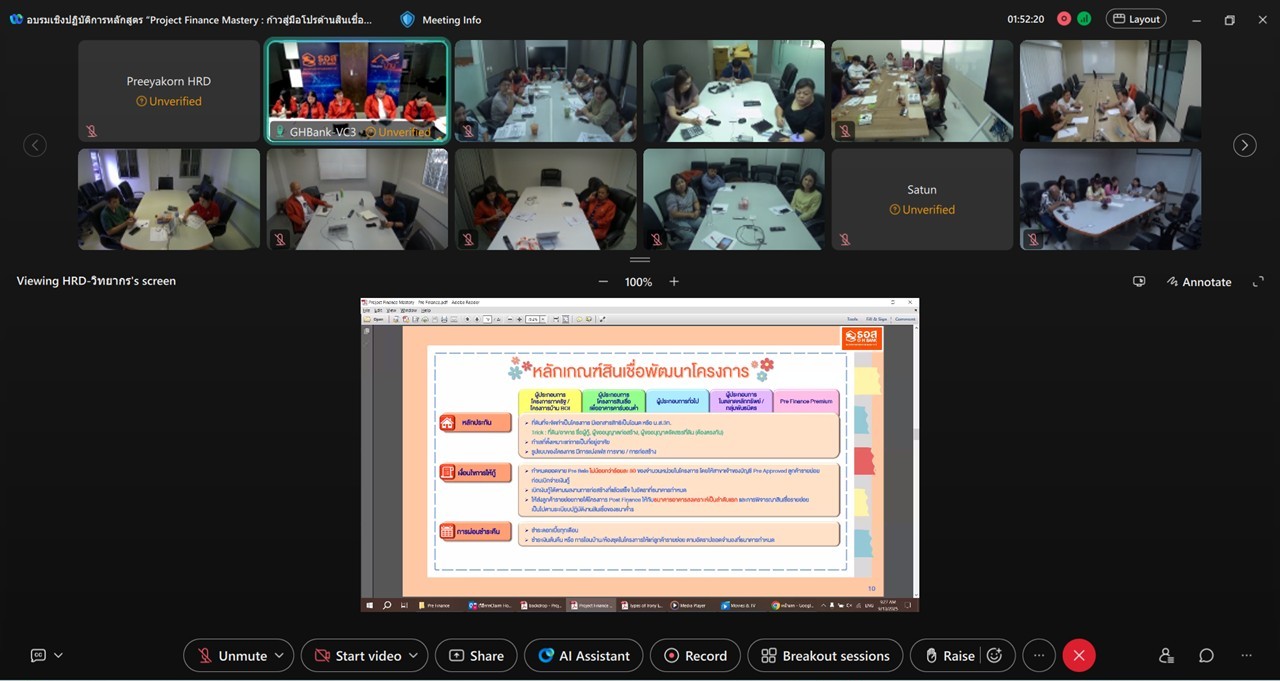Open Breakout sessions
Image resolution: width=1280 pixels, height=681 pixels.
point(824,655)
